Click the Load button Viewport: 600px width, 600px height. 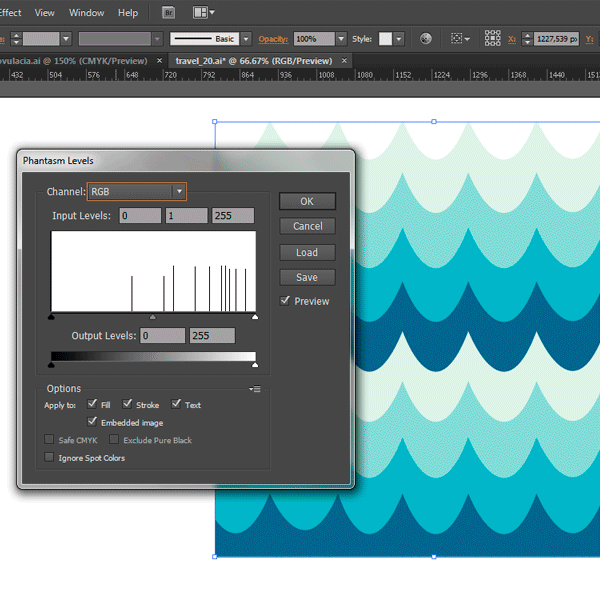[307, 253]
